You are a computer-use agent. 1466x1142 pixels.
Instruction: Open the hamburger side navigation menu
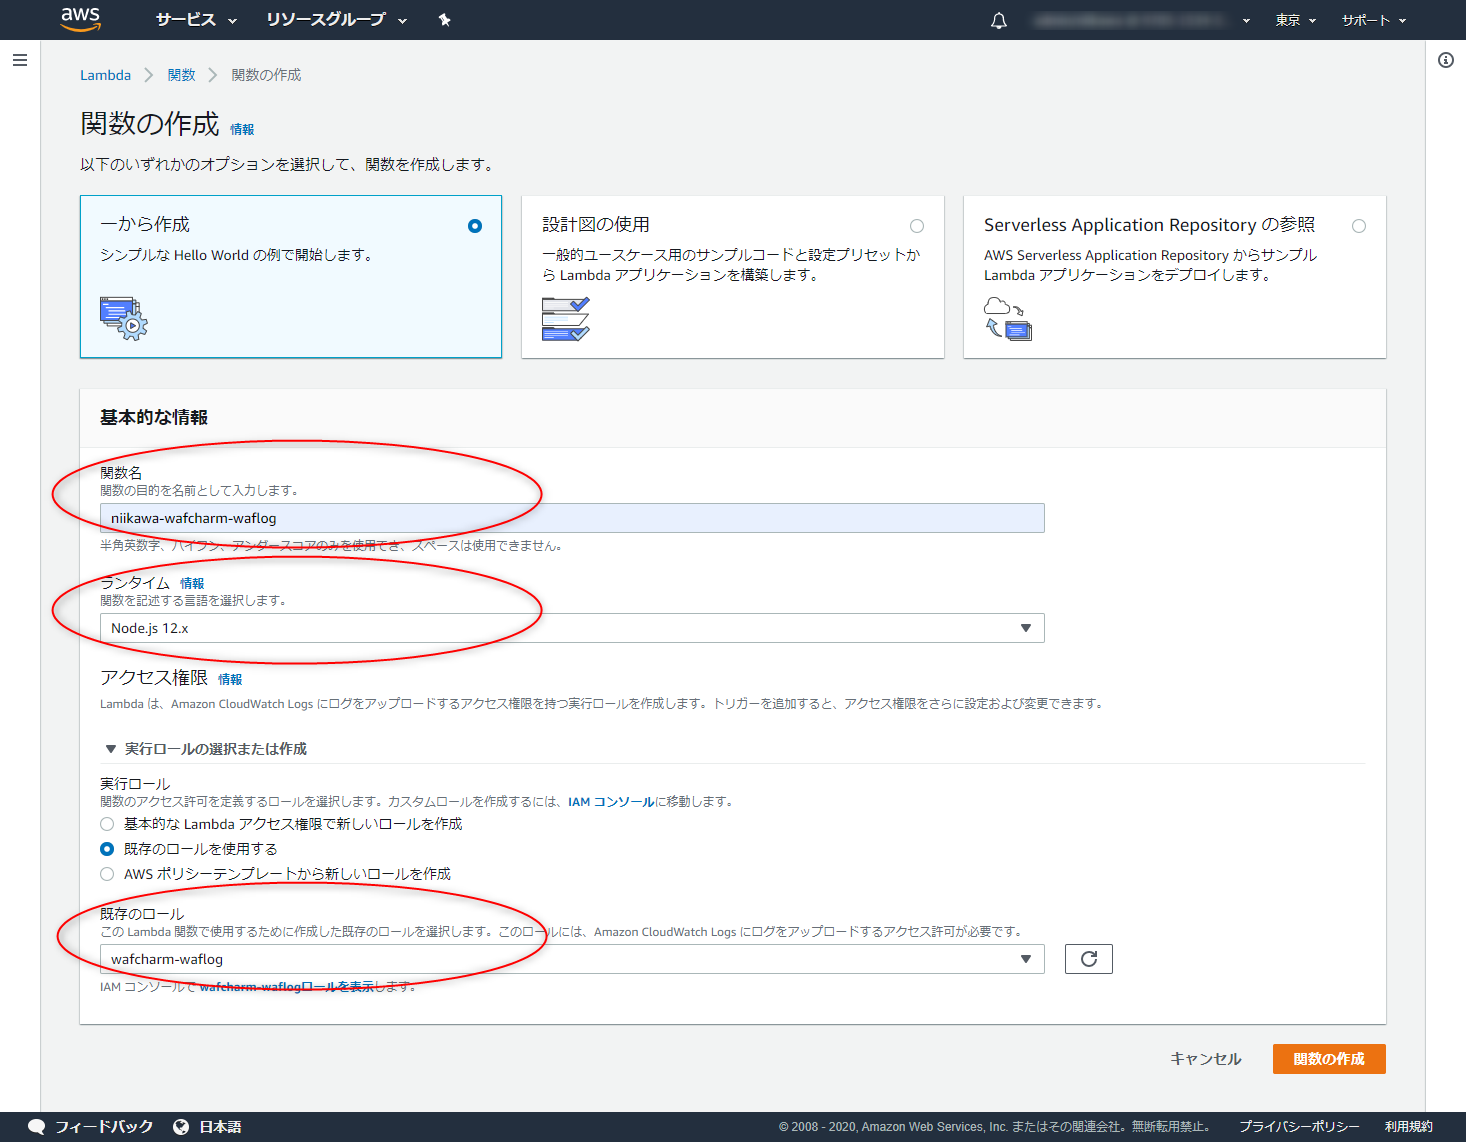click(x=19, y=60)
